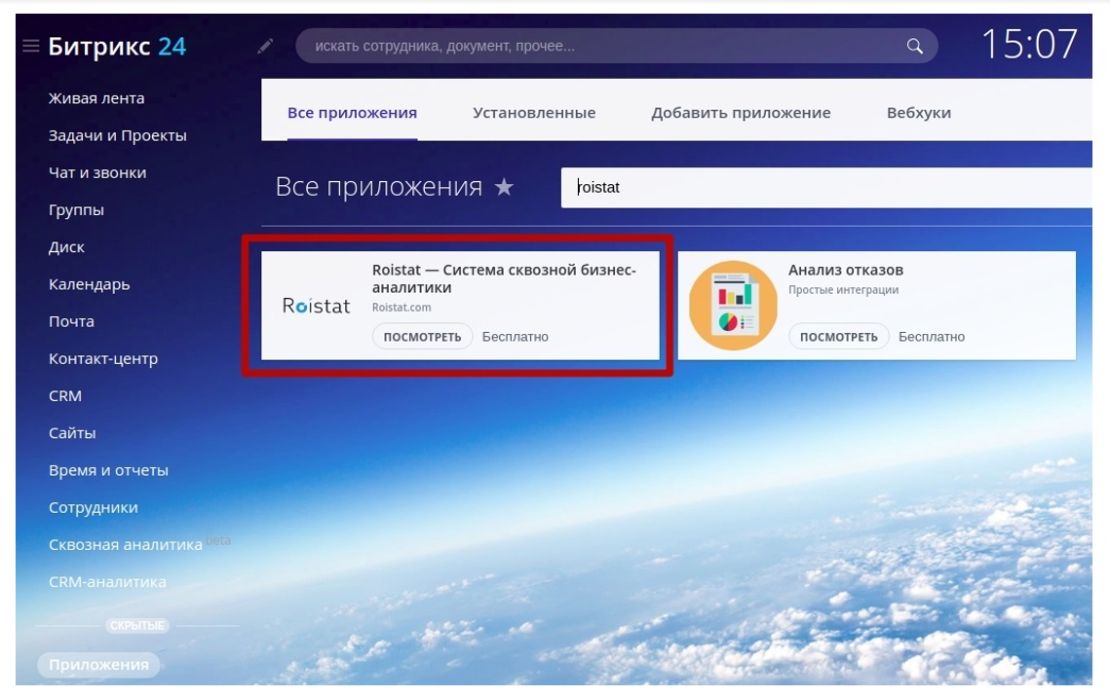Screen dimensions: 1110x697
Task: Select Приложения in the sidebar
Action: click(x=98, y=664)
